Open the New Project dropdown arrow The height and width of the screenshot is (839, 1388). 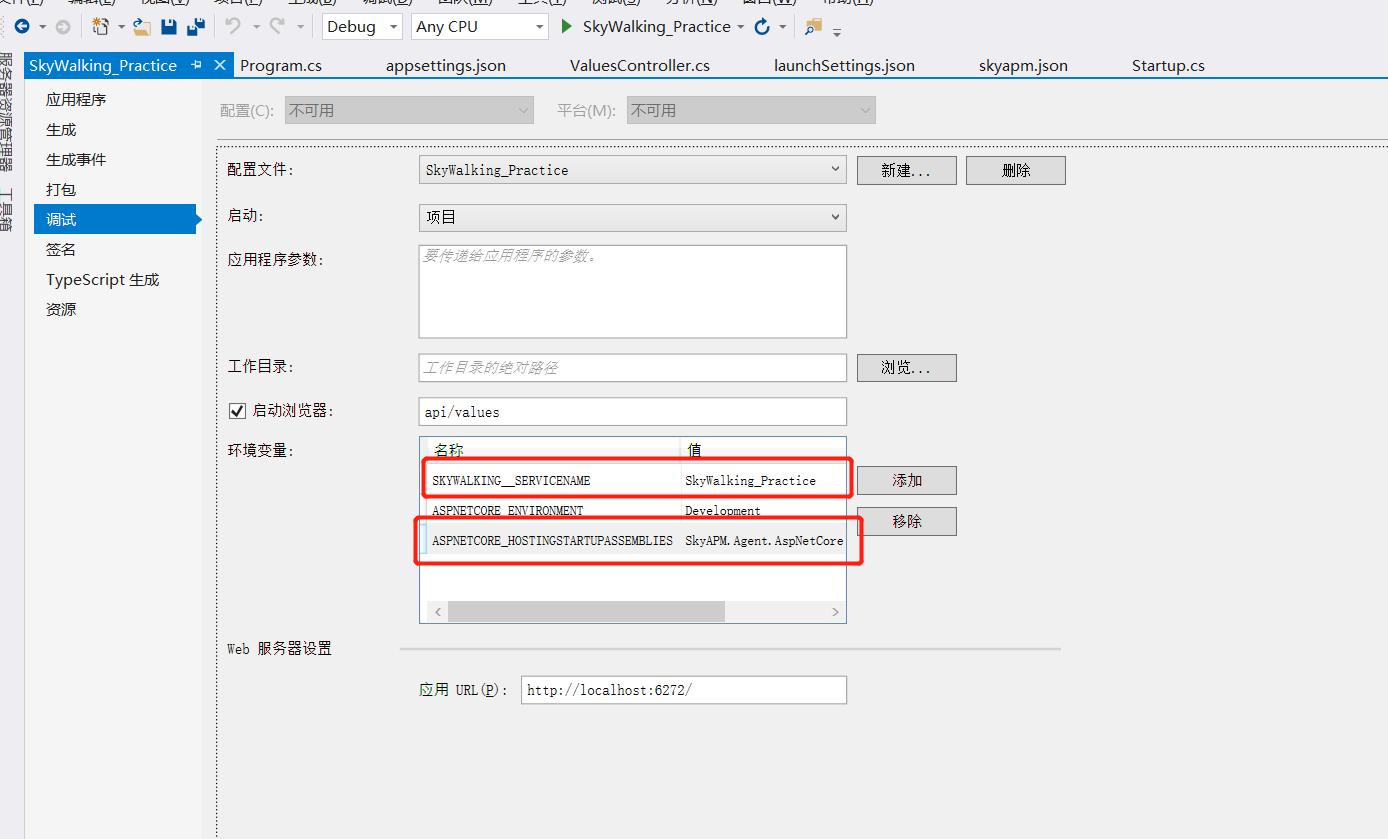[121, 27]
